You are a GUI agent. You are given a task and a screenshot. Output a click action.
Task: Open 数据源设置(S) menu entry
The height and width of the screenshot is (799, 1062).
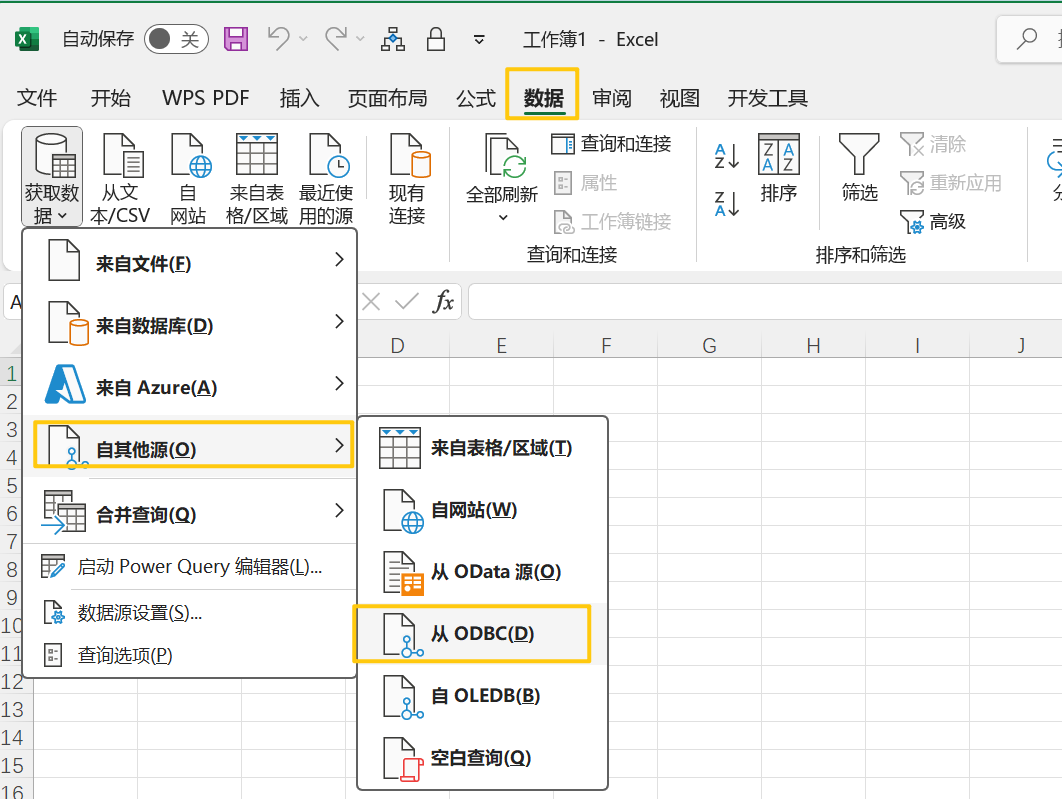tap(190, 613)
